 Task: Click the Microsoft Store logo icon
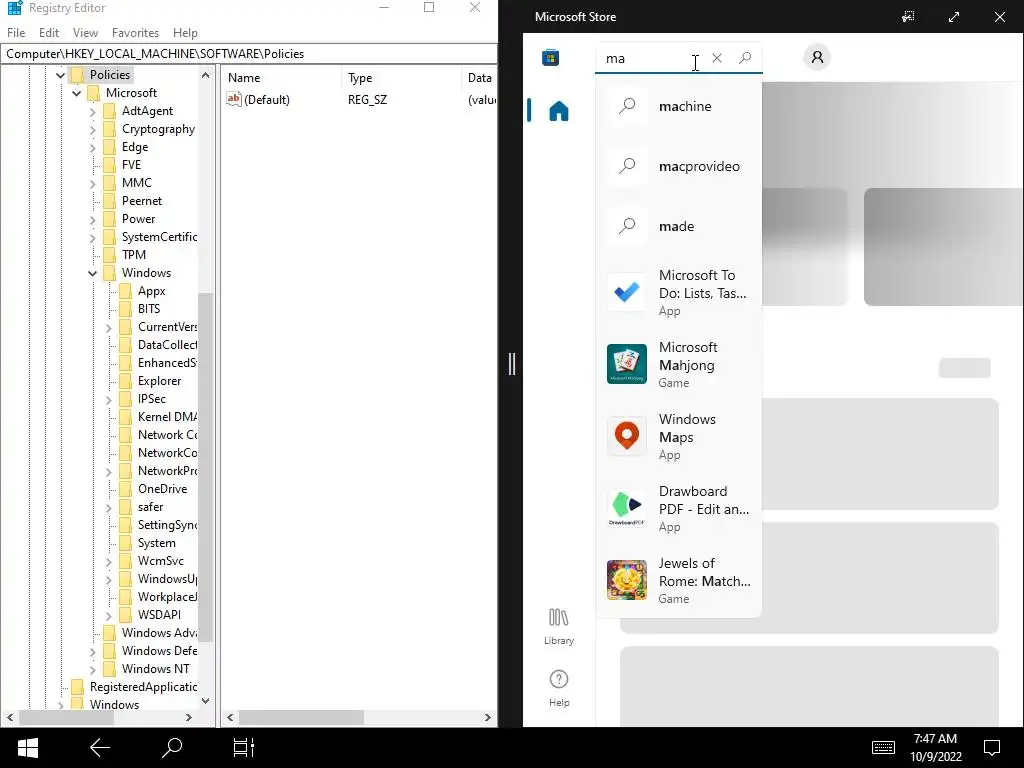[x=551, y=57]
